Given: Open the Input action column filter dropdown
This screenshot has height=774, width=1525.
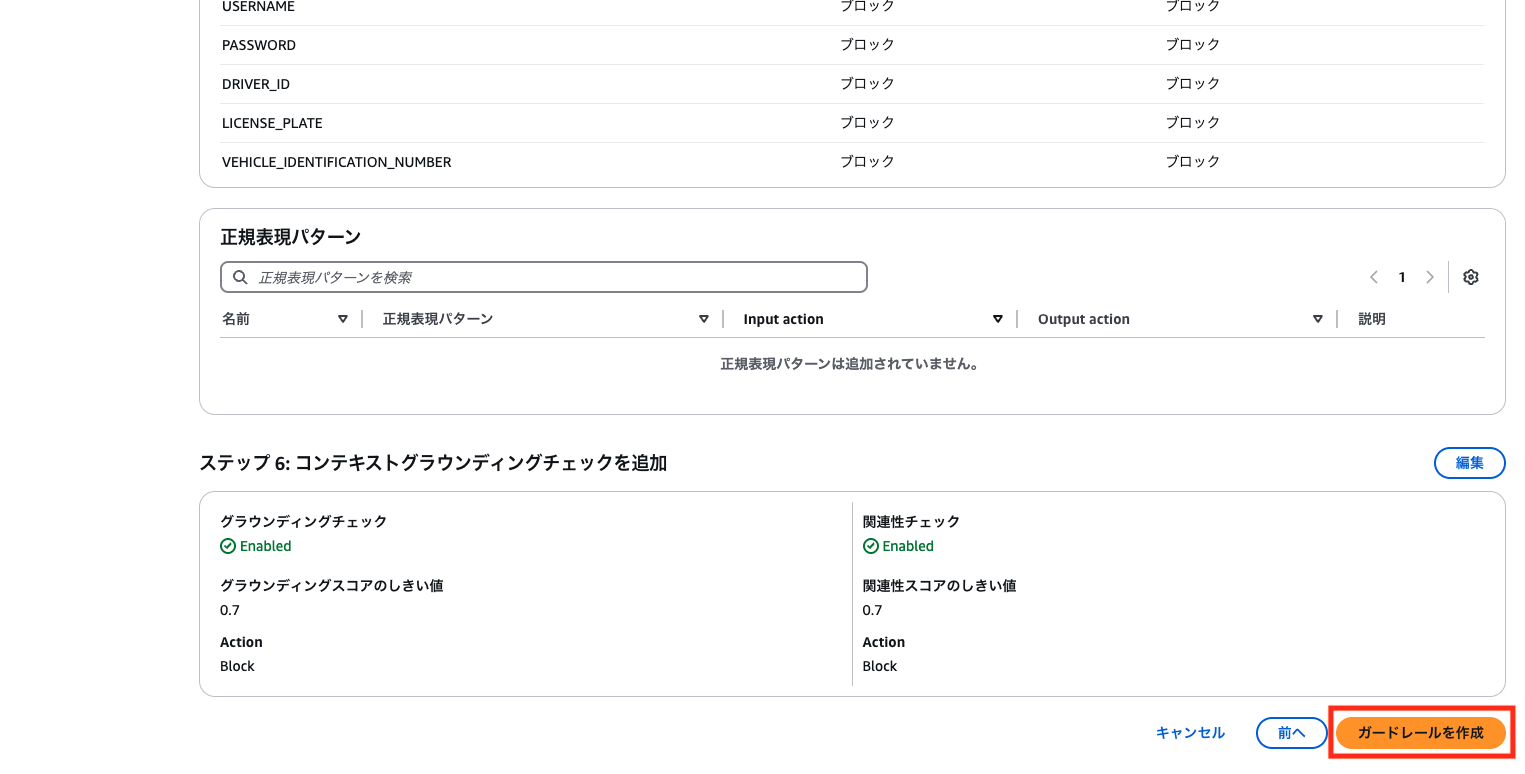Looking at the screenshot, I should coord(997,318).
